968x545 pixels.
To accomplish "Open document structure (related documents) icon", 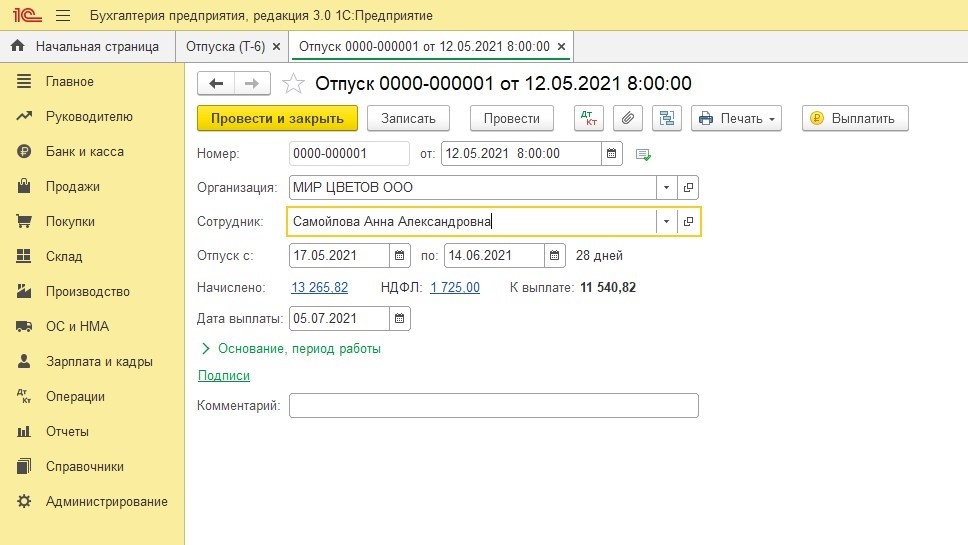I will pos(667,119).
